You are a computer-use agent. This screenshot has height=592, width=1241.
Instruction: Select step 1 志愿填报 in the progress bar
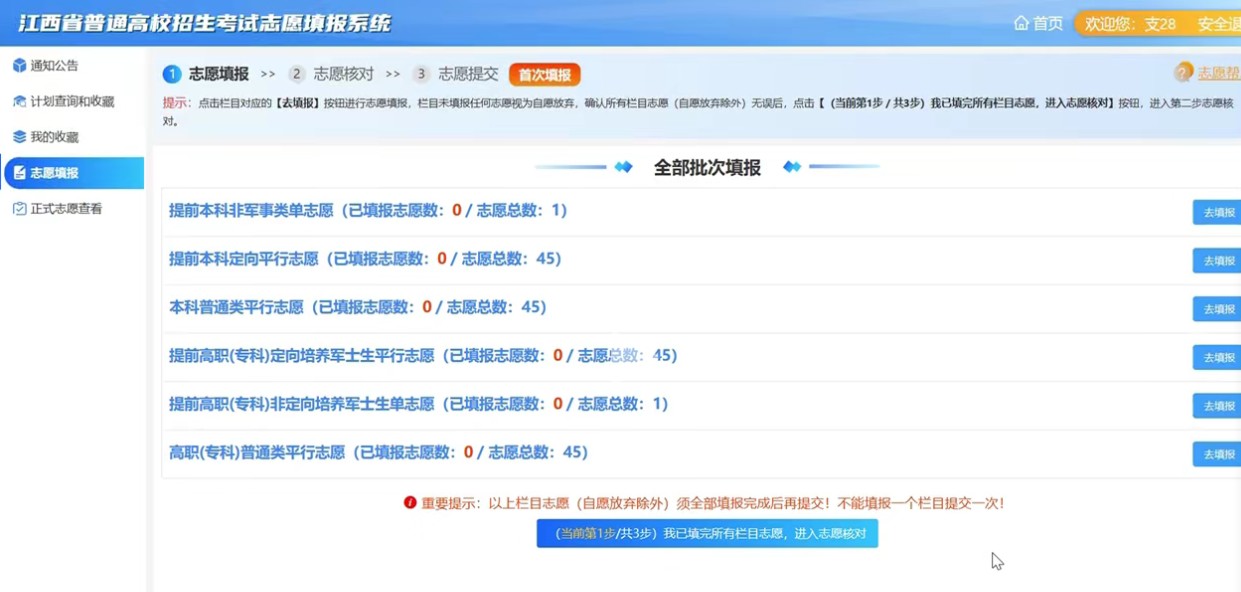point(207,74)
